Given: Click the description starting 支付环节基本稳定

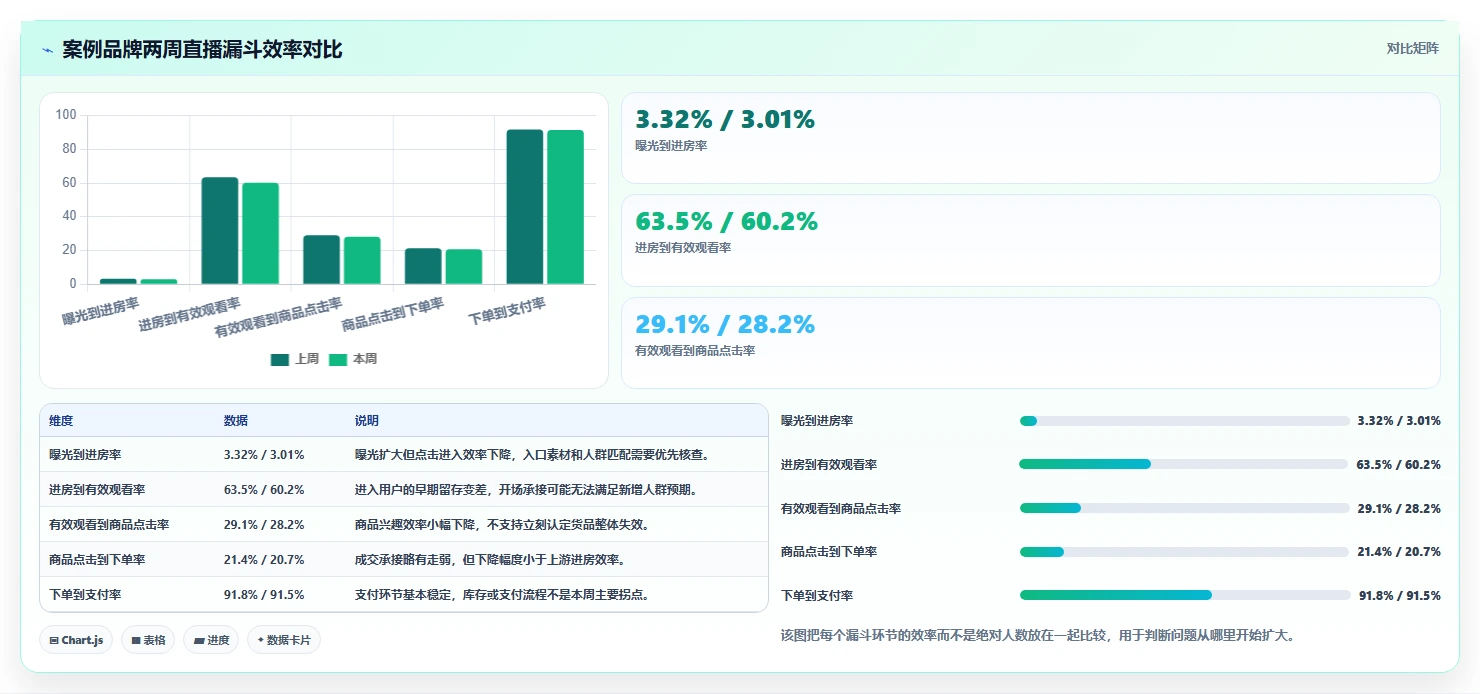Looking at the screenshot, I should click(504, 595).
